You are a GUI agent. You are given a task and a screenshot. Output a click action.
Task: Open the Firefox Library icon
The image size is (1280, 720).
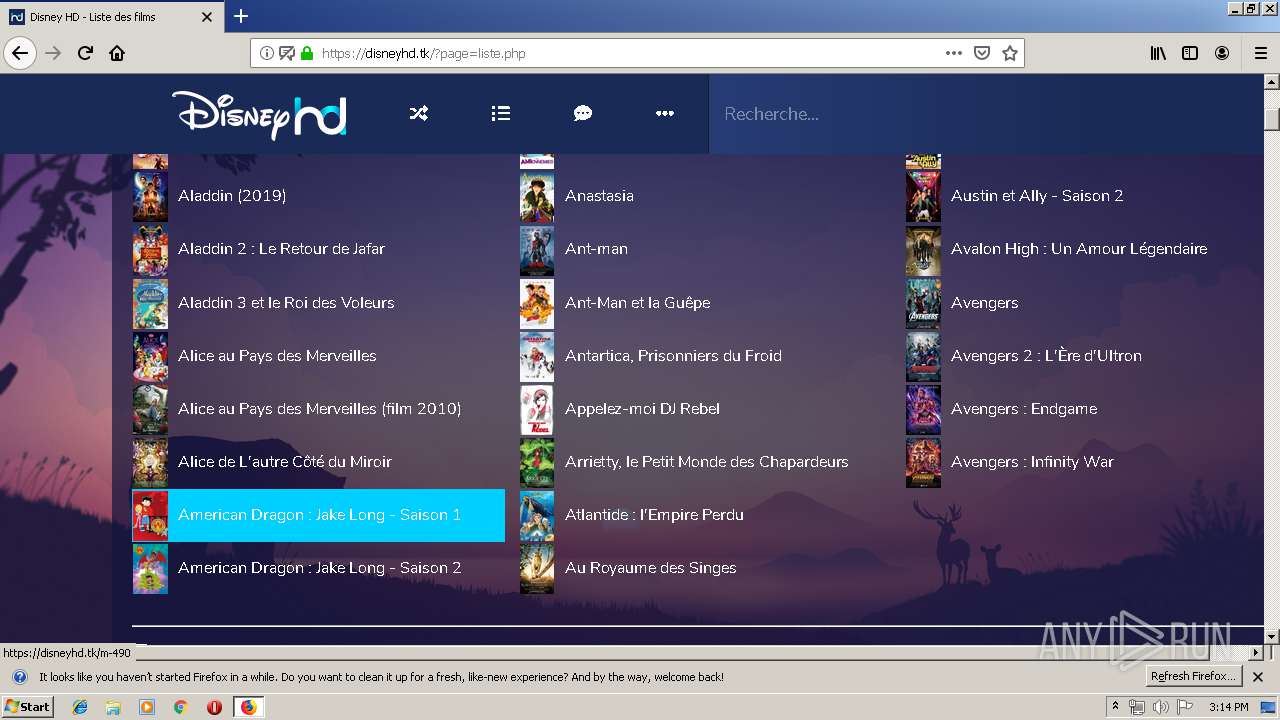click(1158, 53)
